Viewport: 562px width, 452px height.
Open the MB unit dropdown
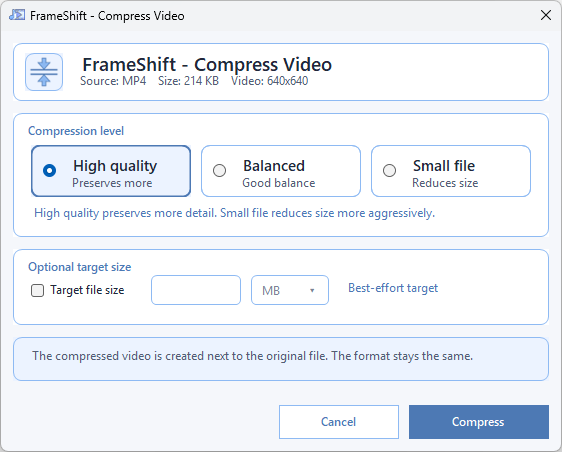[x=290, y=290]
